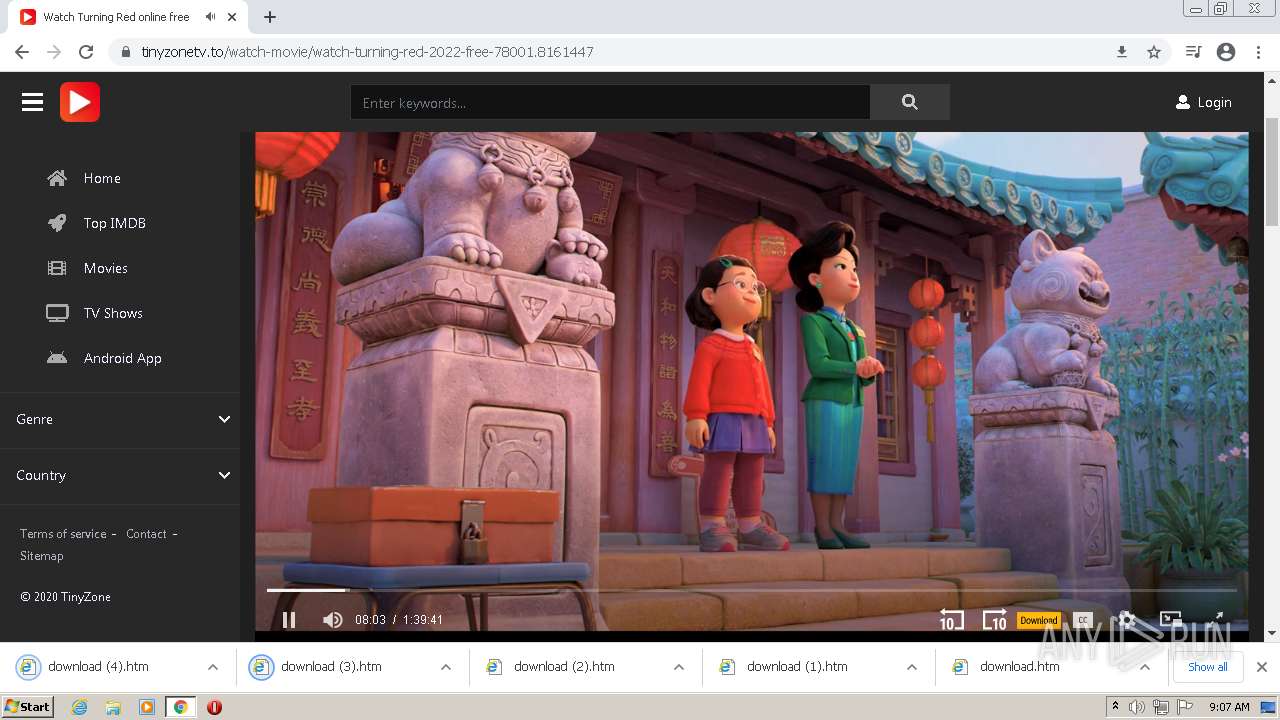Open options for download (2).htm
Screen dimensions: 1280x720
point(679,667)
